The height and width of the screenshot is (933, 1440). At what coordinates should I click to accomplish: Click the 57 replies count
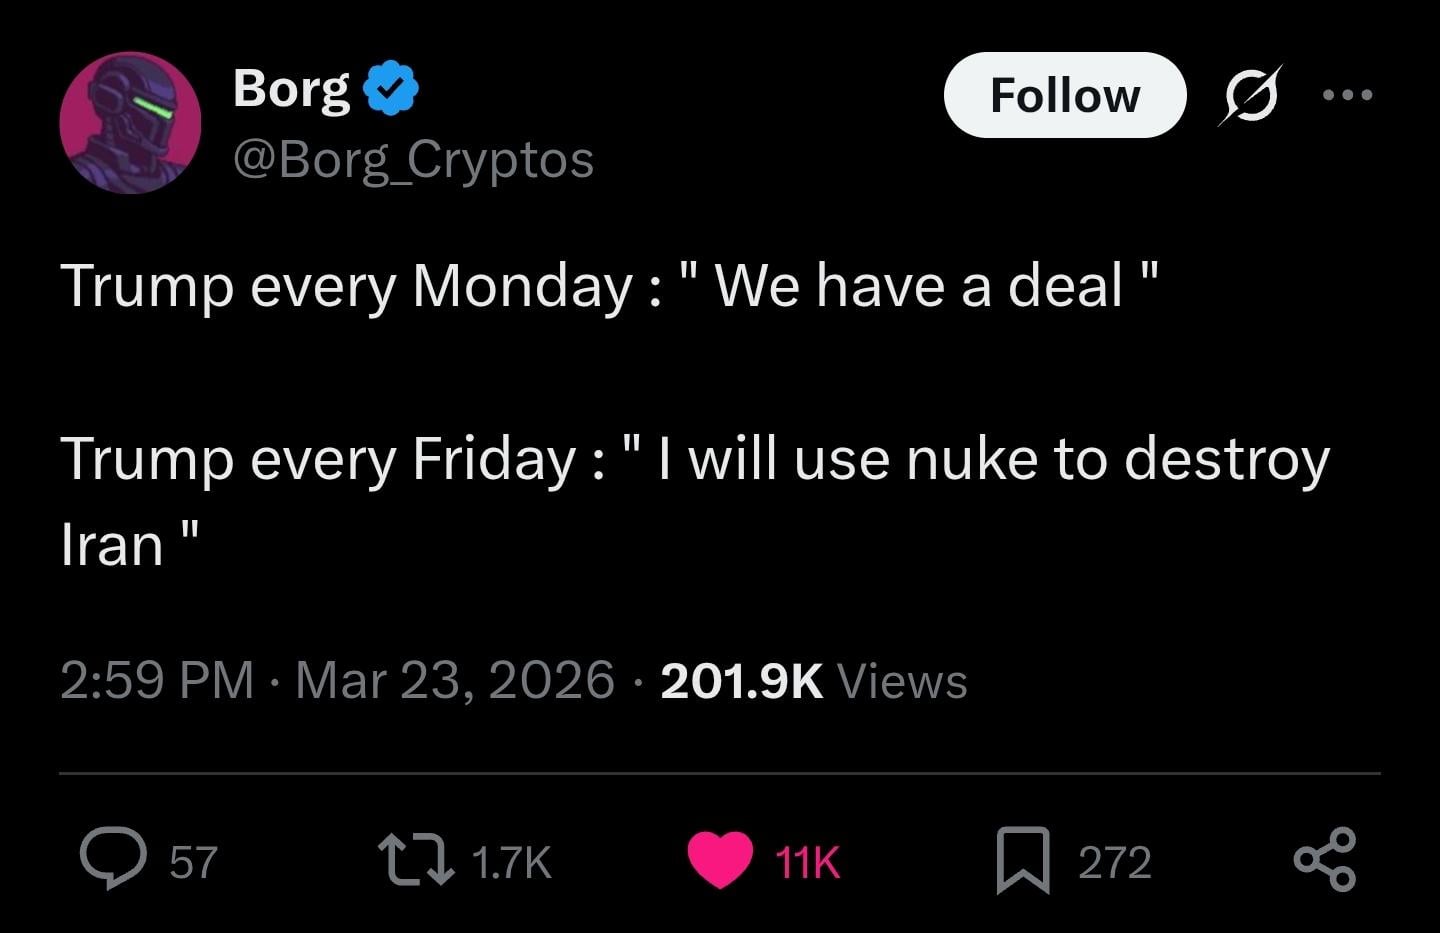(x=193, y=862)
